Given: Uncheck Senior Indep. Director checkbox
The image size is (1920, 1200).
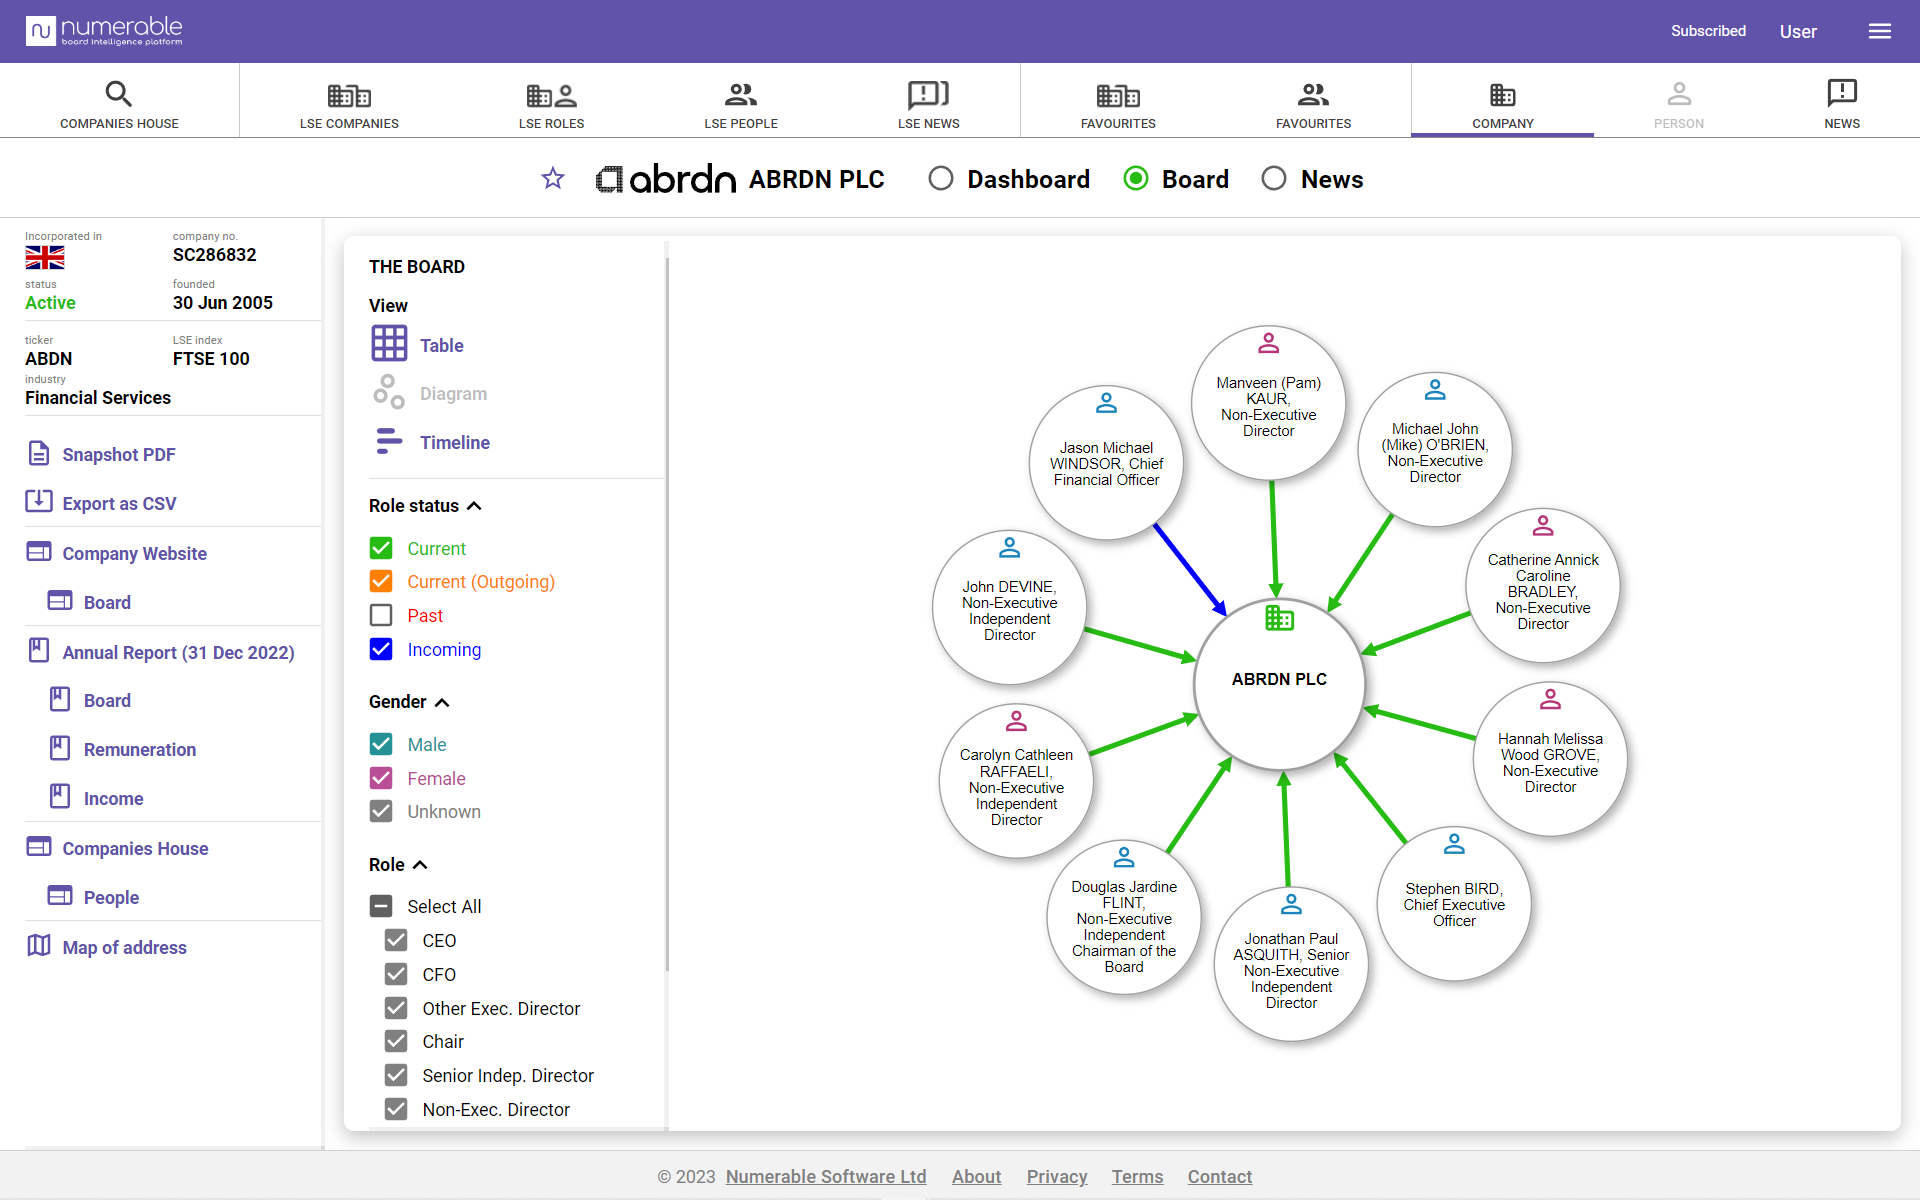Looking at the screenshot, I should (396, 1075).
